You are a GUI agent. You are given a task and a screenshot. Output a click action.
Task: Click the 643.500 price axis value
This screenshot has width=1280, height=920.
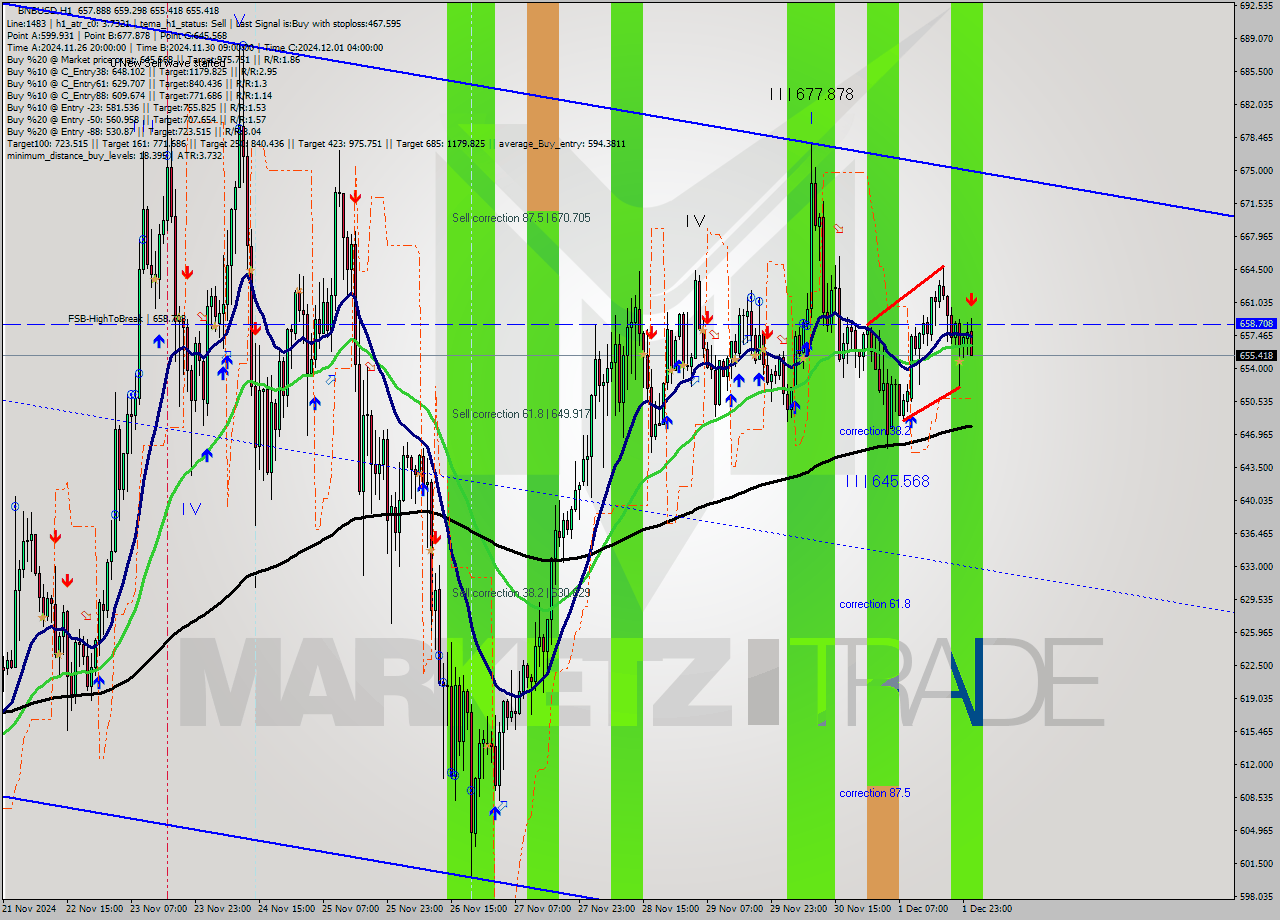click(1256, 467)
